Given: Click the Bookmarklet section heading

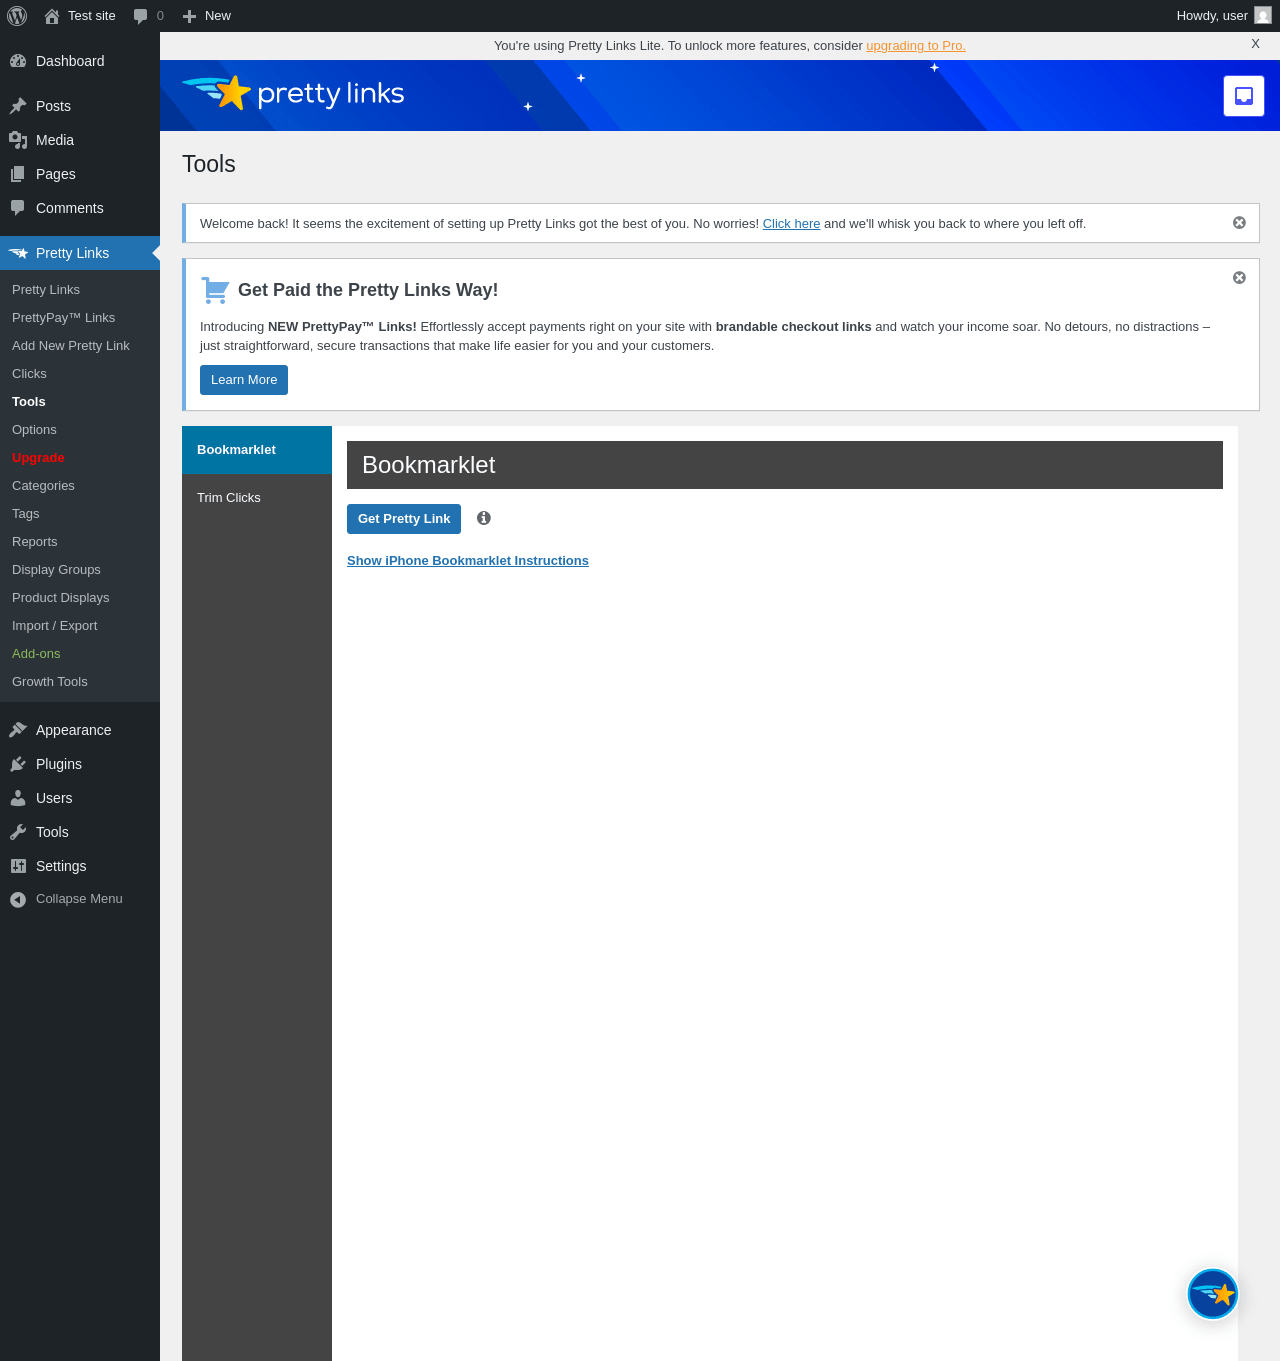Looking at the screenshot, I should pyautogui.click(x=429, y=465).
